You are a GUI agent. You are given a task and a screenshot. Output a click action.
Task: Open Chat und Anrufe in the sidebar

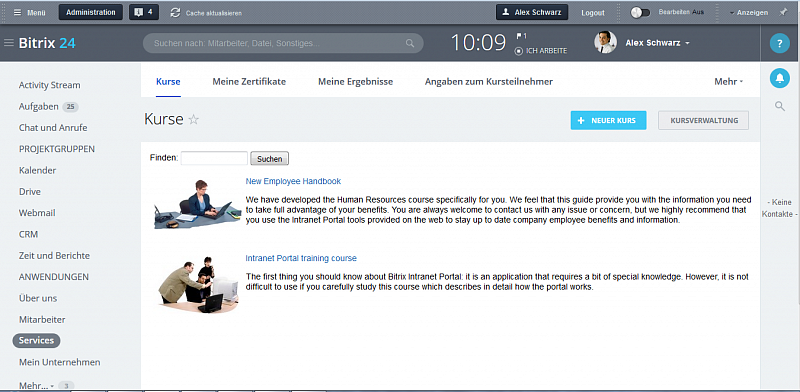53,128
